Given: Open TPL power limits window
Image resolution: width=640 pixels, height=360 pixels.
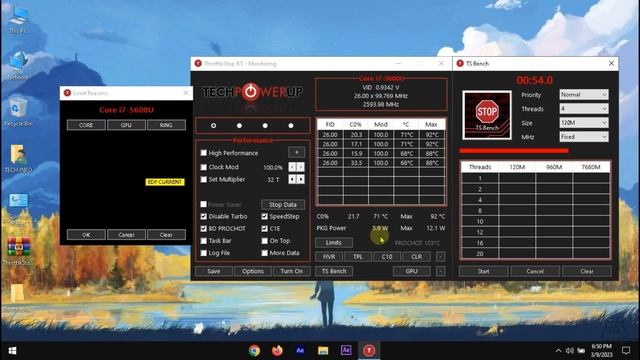Looking at the screenshot, I should point(358,257).
